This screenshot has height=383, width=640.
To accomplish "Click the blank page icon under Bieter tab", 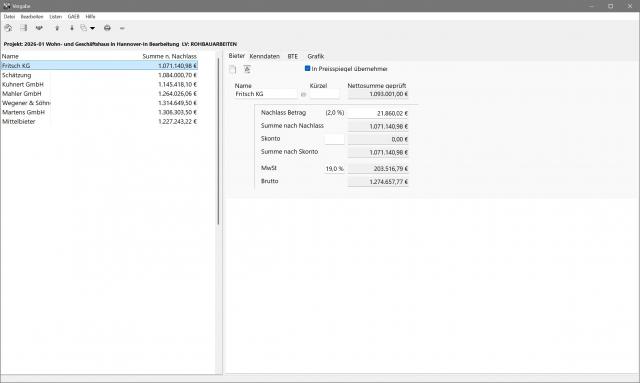I will click(233, 69).
